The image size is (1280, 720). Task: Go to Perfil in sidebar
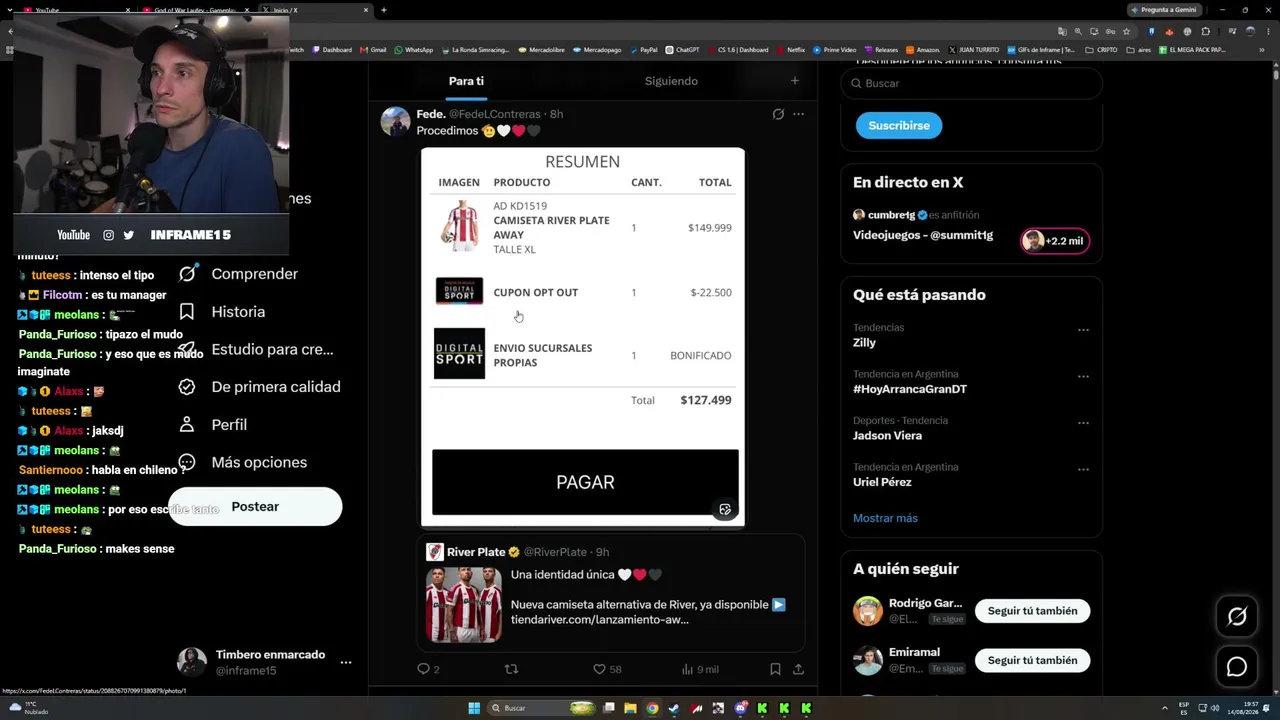click(x=215, y=425)
